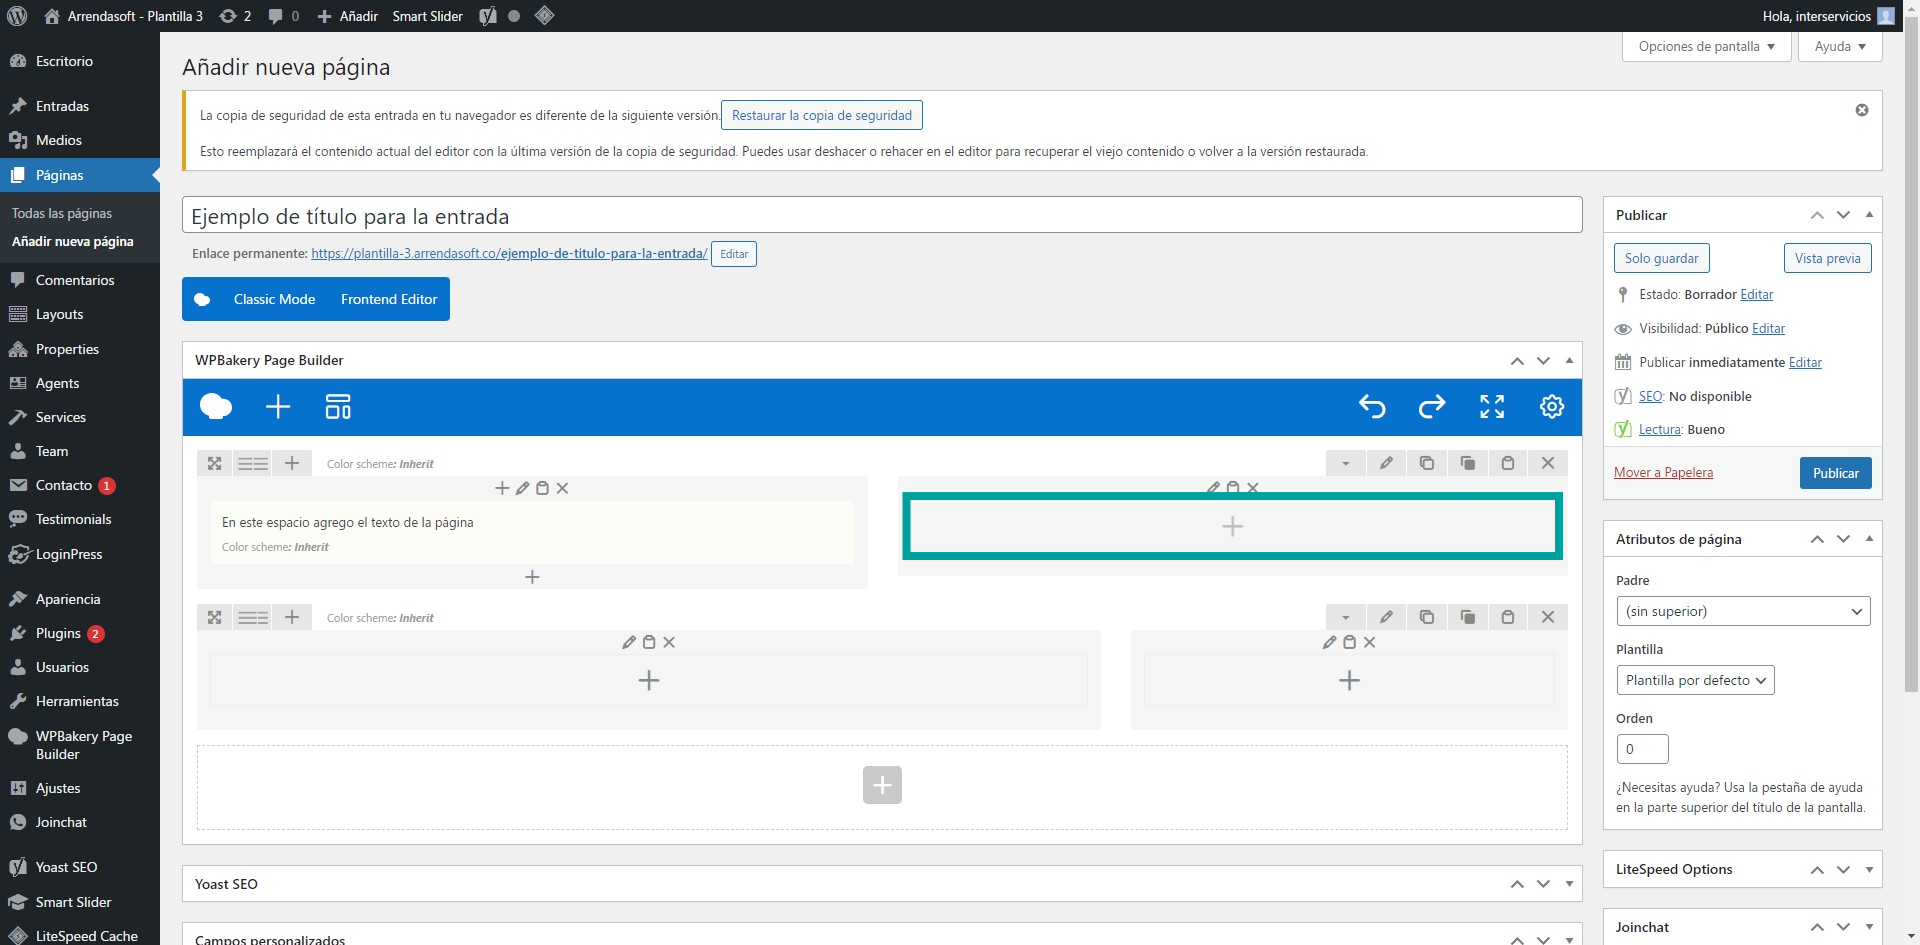Open Medios in sidebar menu

[x=59, y=140]
